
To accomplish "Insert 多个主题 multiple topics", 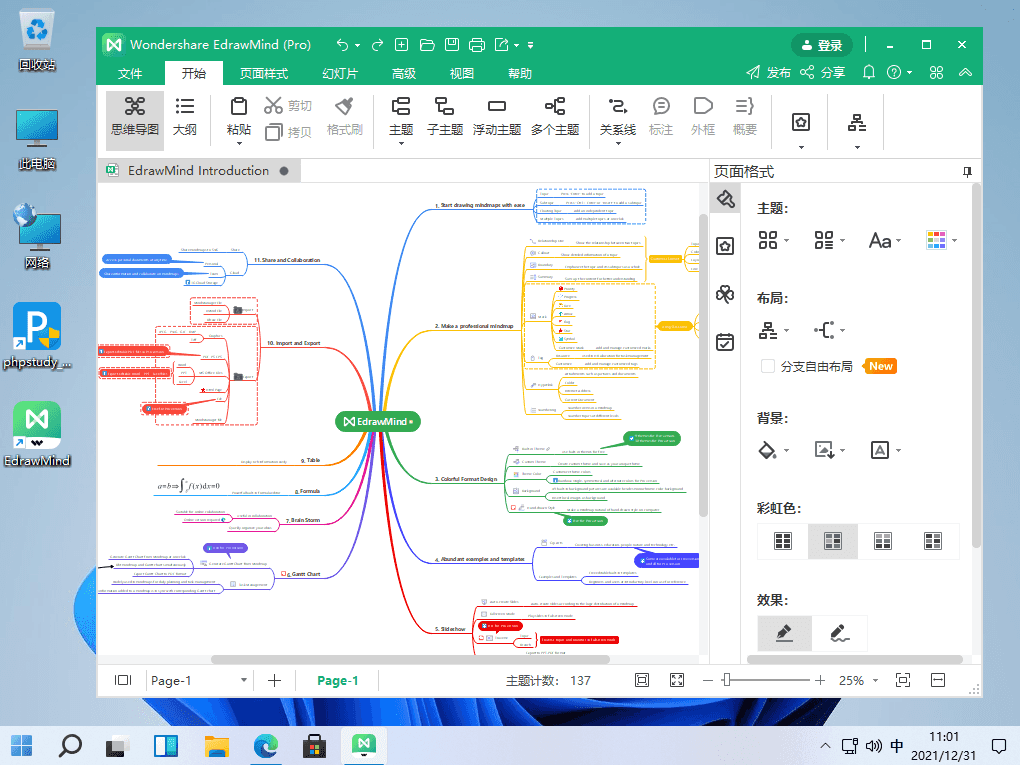I will tap(555, 117).
